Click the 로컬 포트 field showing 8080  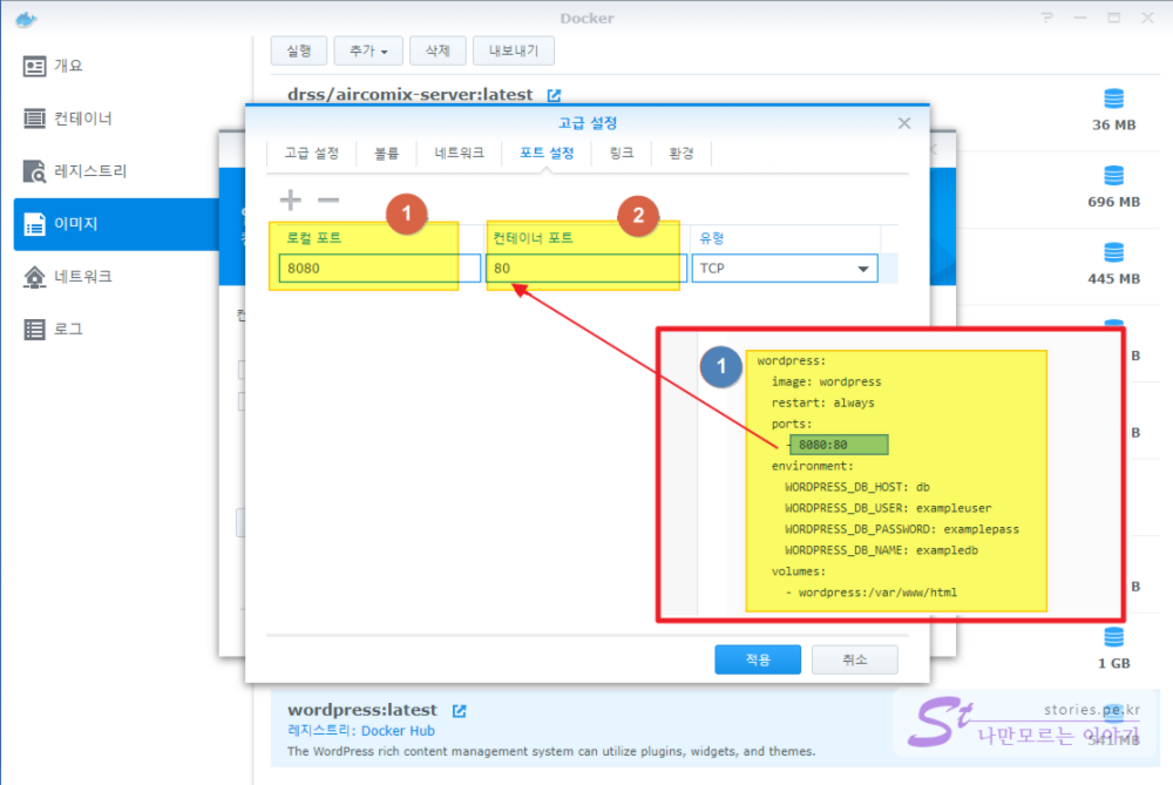(379, 268)
